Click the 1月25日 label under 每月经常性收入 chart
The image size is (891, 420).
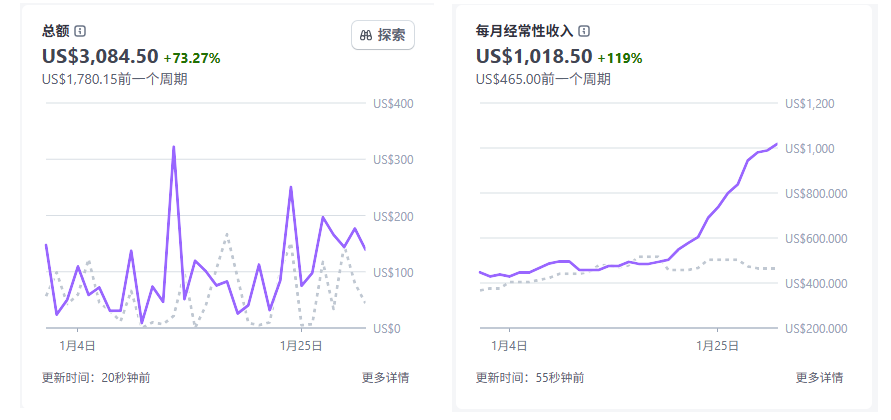click(x=718, y=346)
